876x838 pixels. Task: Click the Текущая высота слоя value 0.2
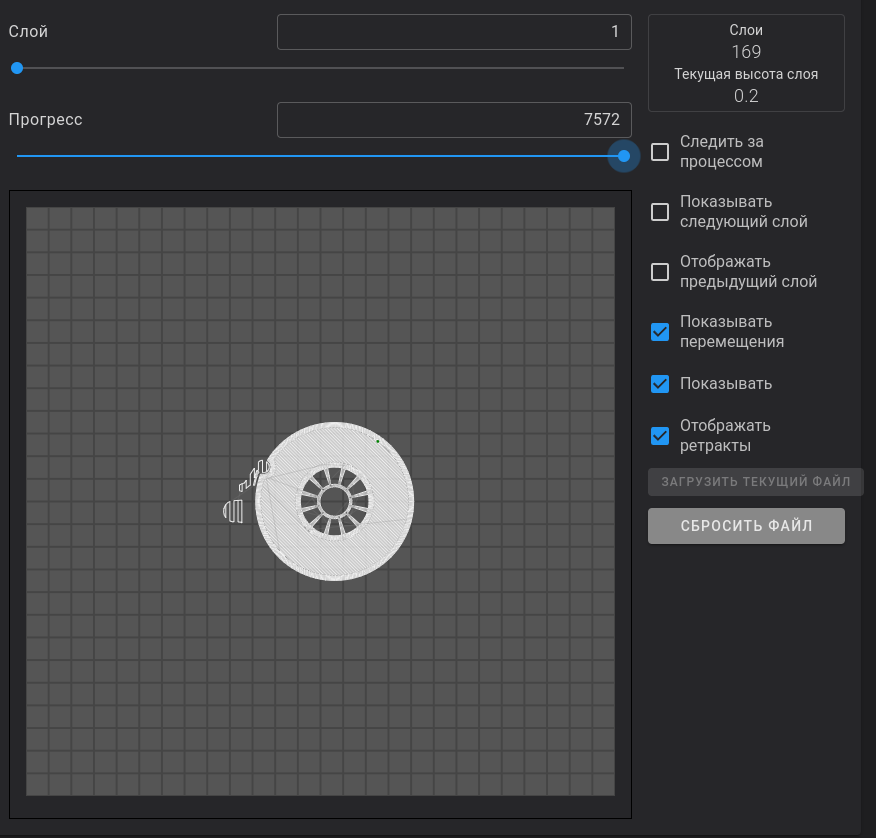click(746, 96)
